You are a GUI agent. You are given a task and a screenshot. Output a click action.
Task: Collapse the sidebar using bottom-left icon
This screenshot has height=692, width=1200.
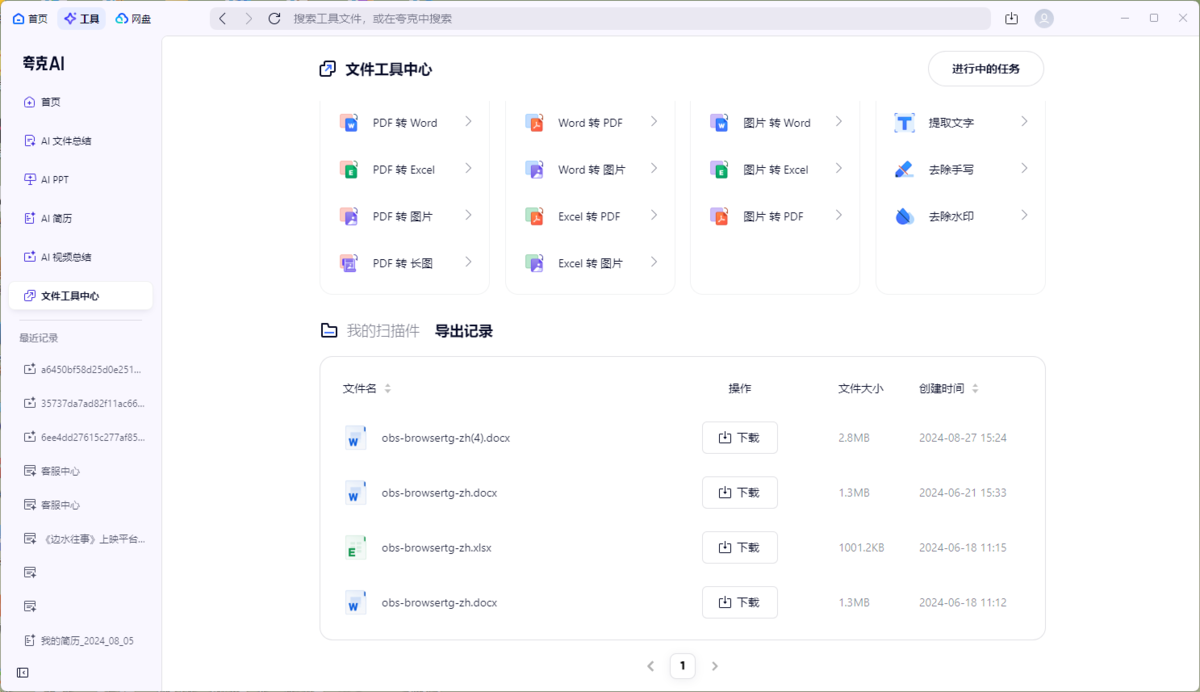(x=23, y=673)
